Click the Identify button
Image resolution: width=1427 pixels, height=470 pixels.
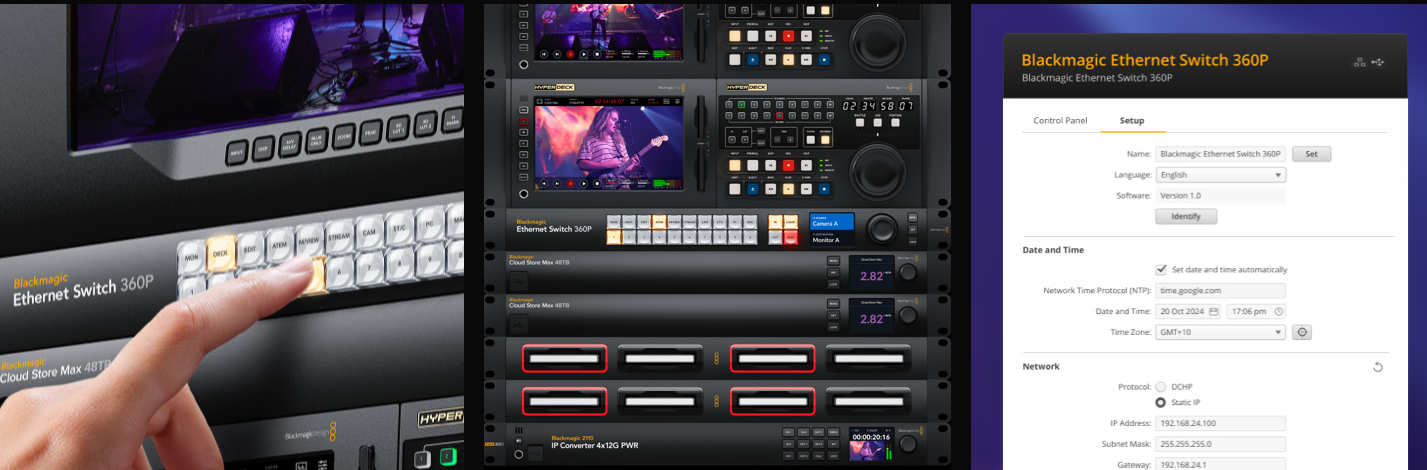pyautogui.click(x=1186, y=216)
